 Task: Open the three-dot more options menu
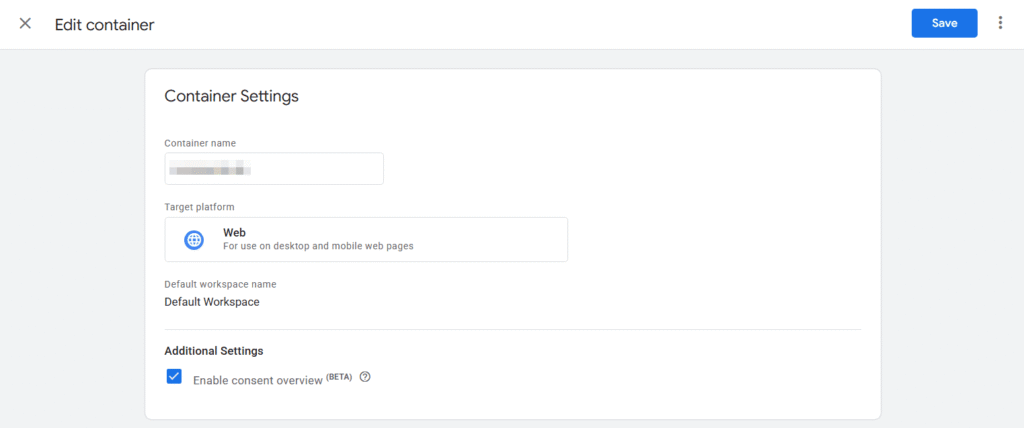click(1000, 24)
